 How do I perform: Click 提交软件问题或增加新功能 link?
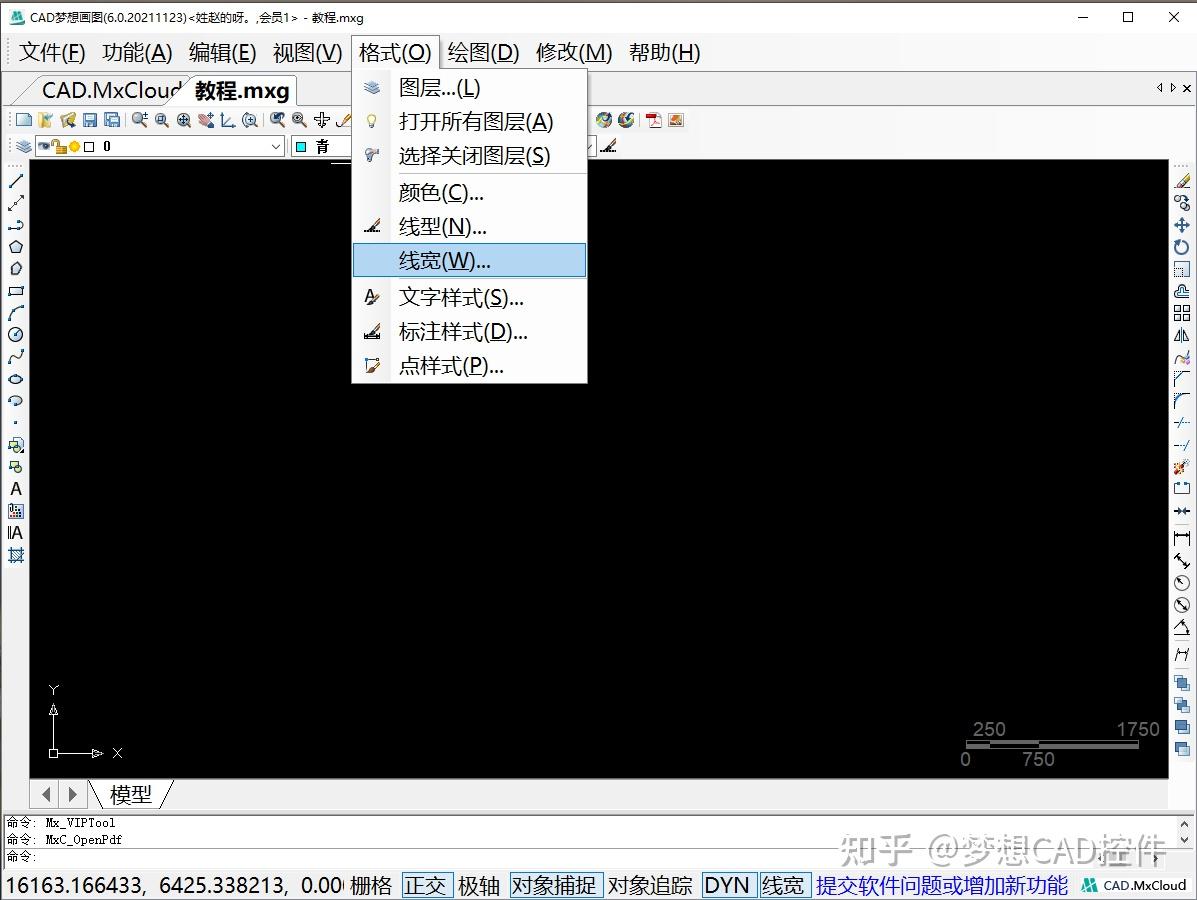(x=941, y=885)
